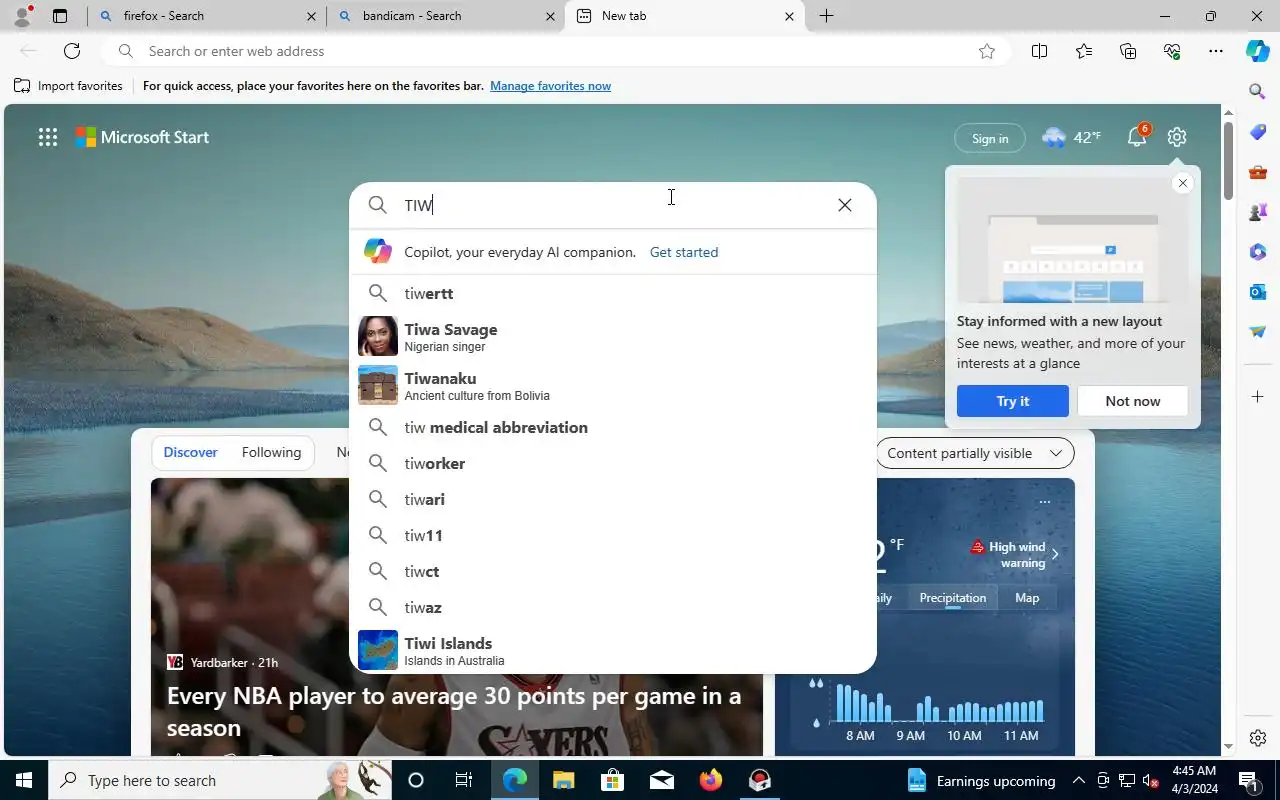
Task: Open the Windows Start menu
Action: pyautogui.click(x=24, y=780)
